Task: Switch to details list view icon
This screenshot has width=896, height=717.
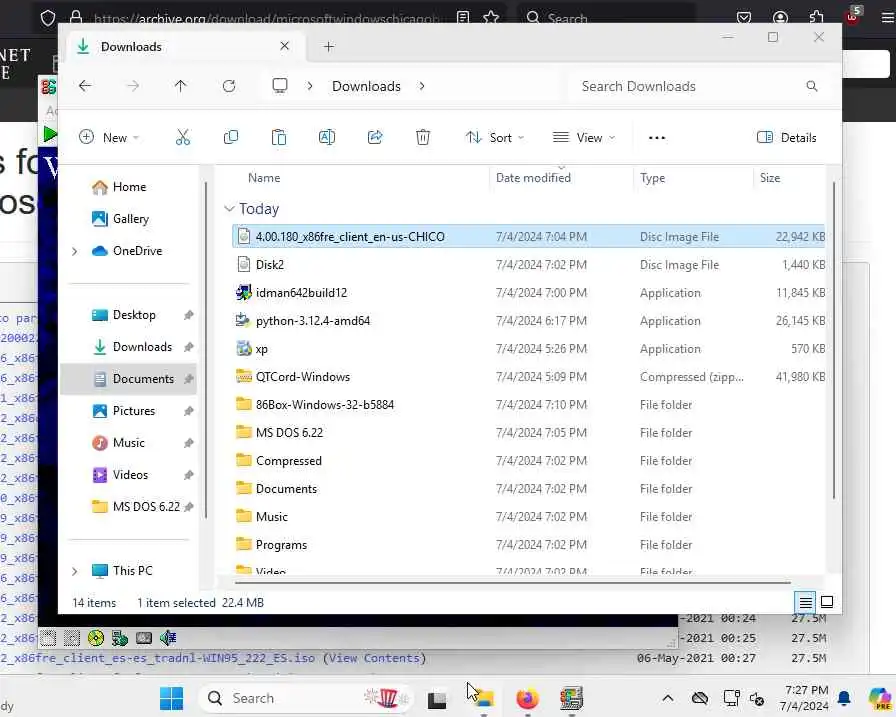Action: click(805, 602)
